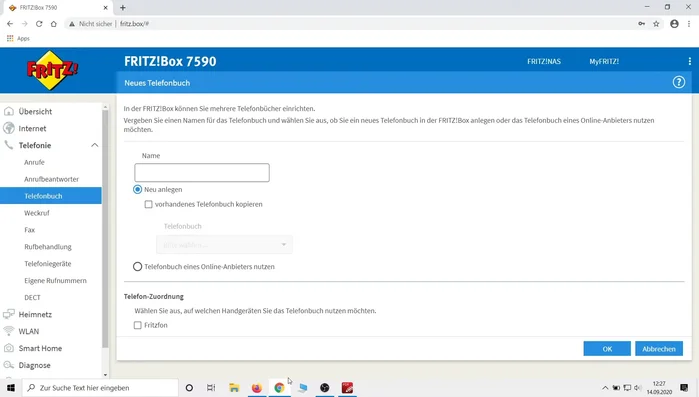Launch Firefox from taskbar
This screenshot has height=397, width=699.
pos(257,388)
